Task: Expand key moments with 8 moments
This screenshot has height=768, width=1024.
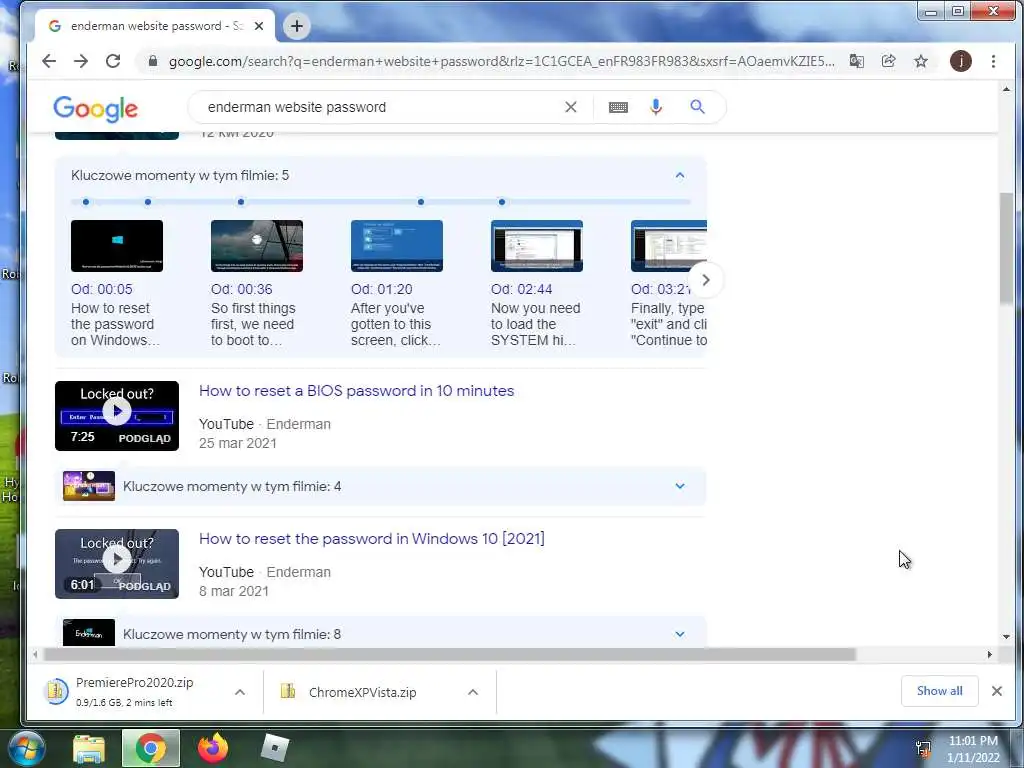Action: point(381,633)
